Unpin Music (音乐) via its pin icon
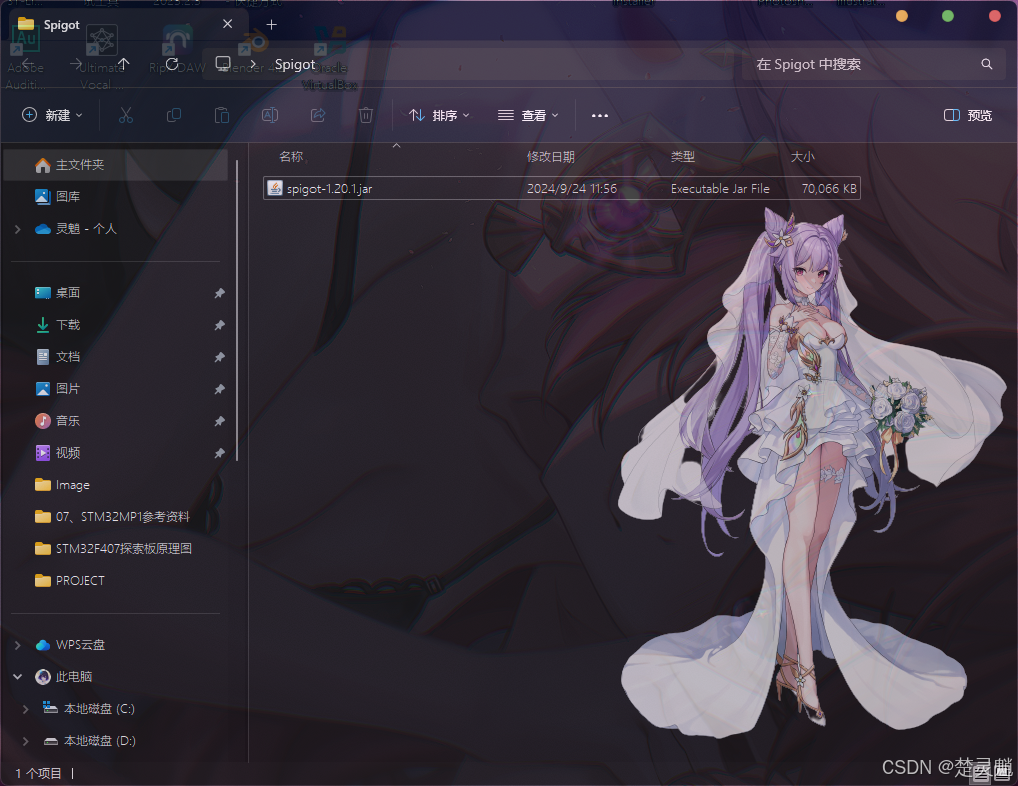This screenshot has height=786, width=1018. pyautogui.click(x=219, y=421)
